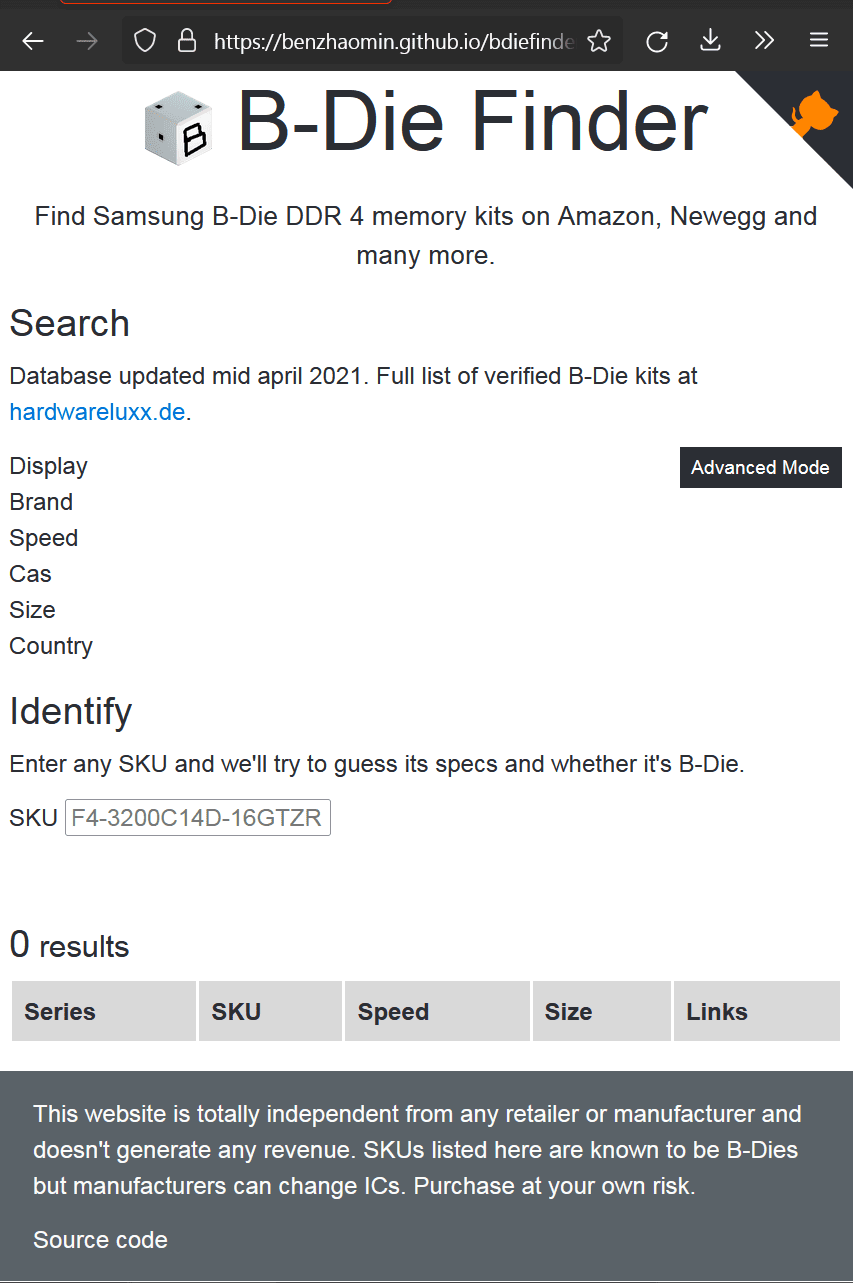The height and width of the screenshot is (1283, 853).
Task: Switch to Advanced Mode
Action: tap(760, 467)
